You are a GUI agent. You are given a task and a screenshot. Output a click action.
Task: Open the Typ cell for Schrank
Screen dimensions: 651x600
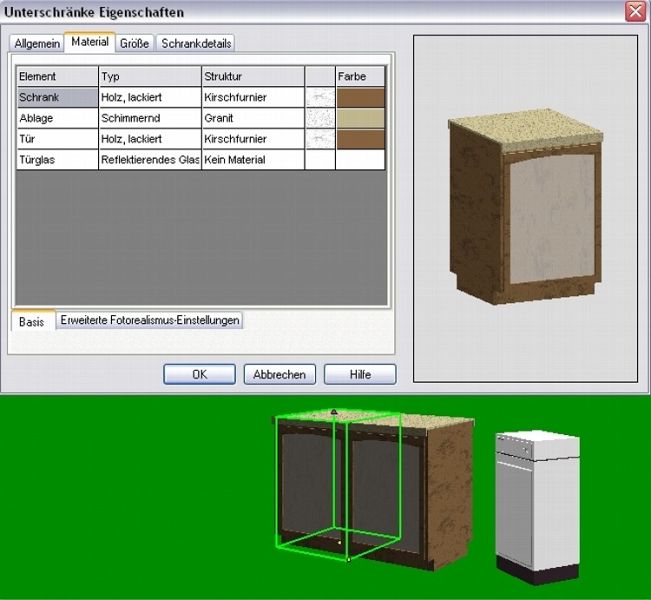[149, 97]
